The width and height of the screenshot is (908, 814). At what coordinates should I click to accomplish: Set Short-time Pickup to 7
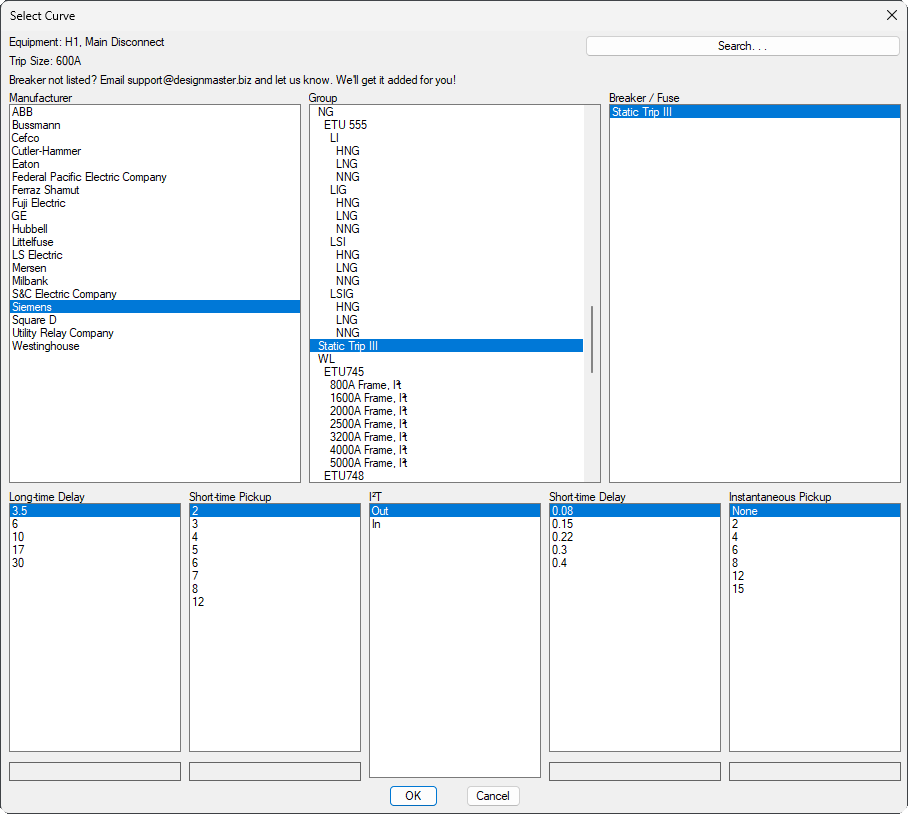coord(275,576)
